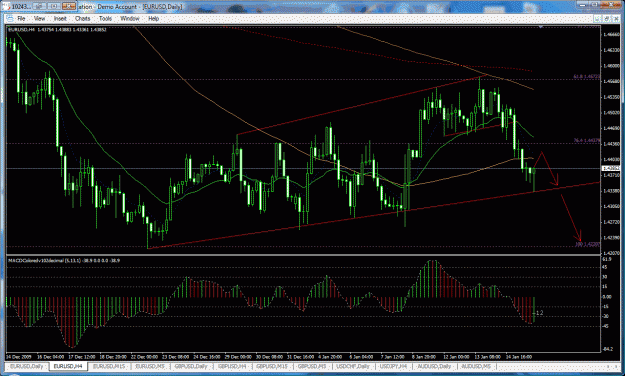This screenshot has height=376, width=625.
Task: Restore the inner chart window
Action: [x=606, y=18]
